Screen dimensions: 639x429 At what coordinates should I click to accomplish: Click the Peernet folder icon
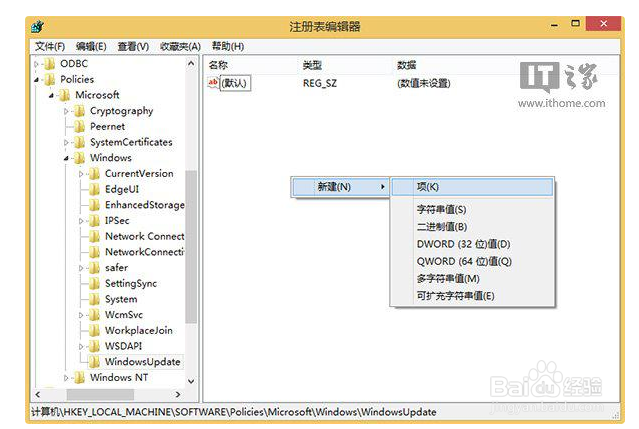coord(79,127)
